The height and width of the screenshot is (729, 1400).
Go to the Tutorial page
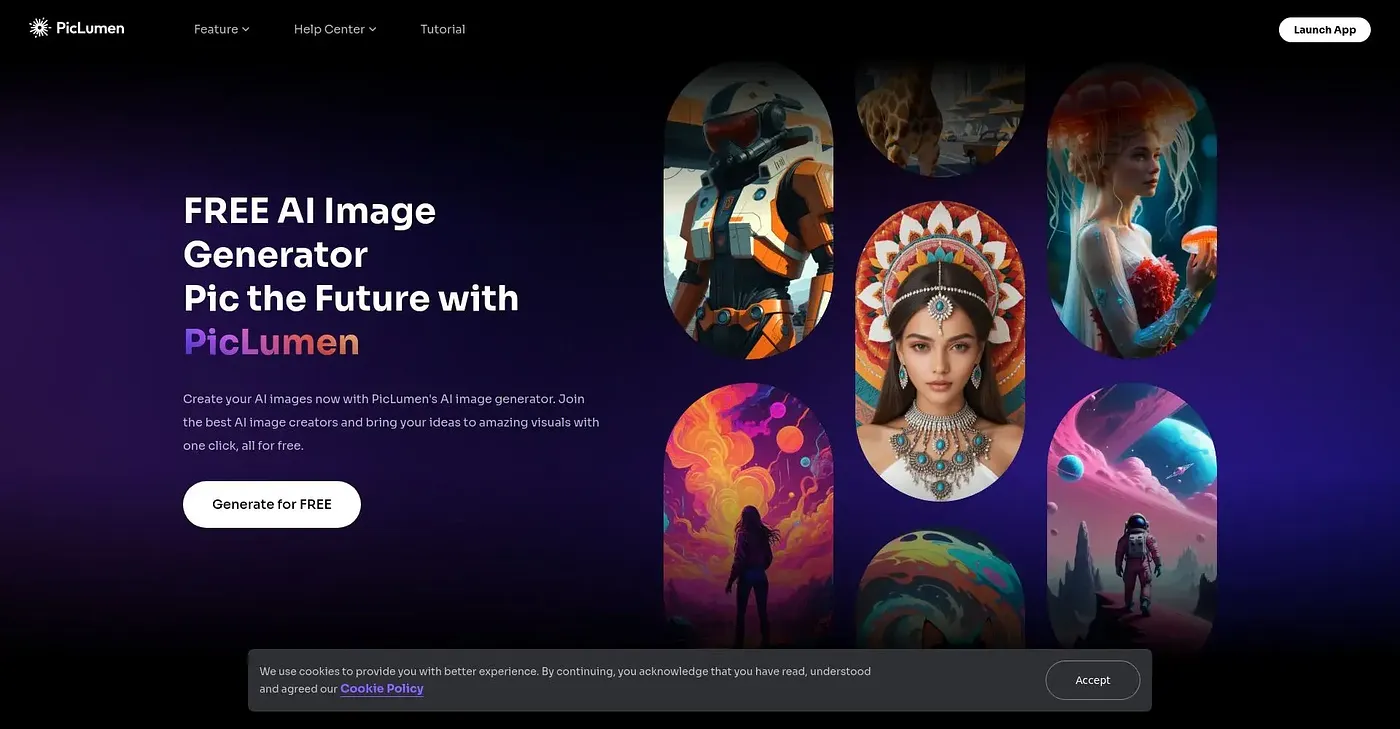[443, 29]
